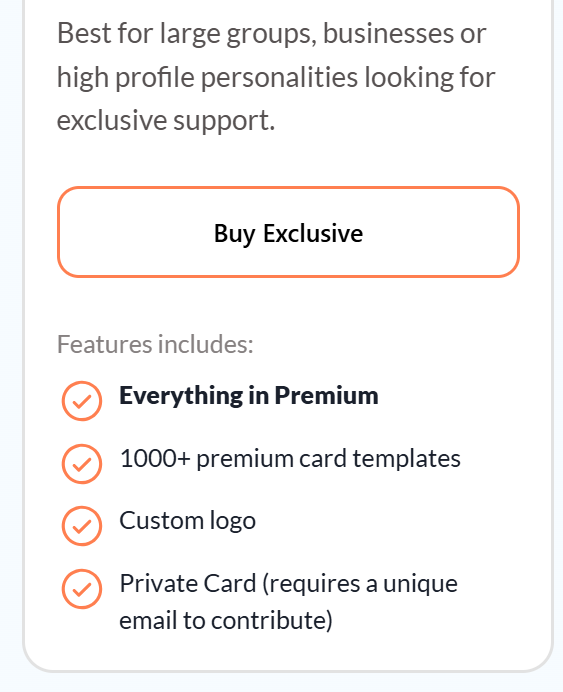Click the word 'logo' in Custom logo
The width and height of the screenshot is (563, 692).
pyautogui.click(x=233, y=522)
